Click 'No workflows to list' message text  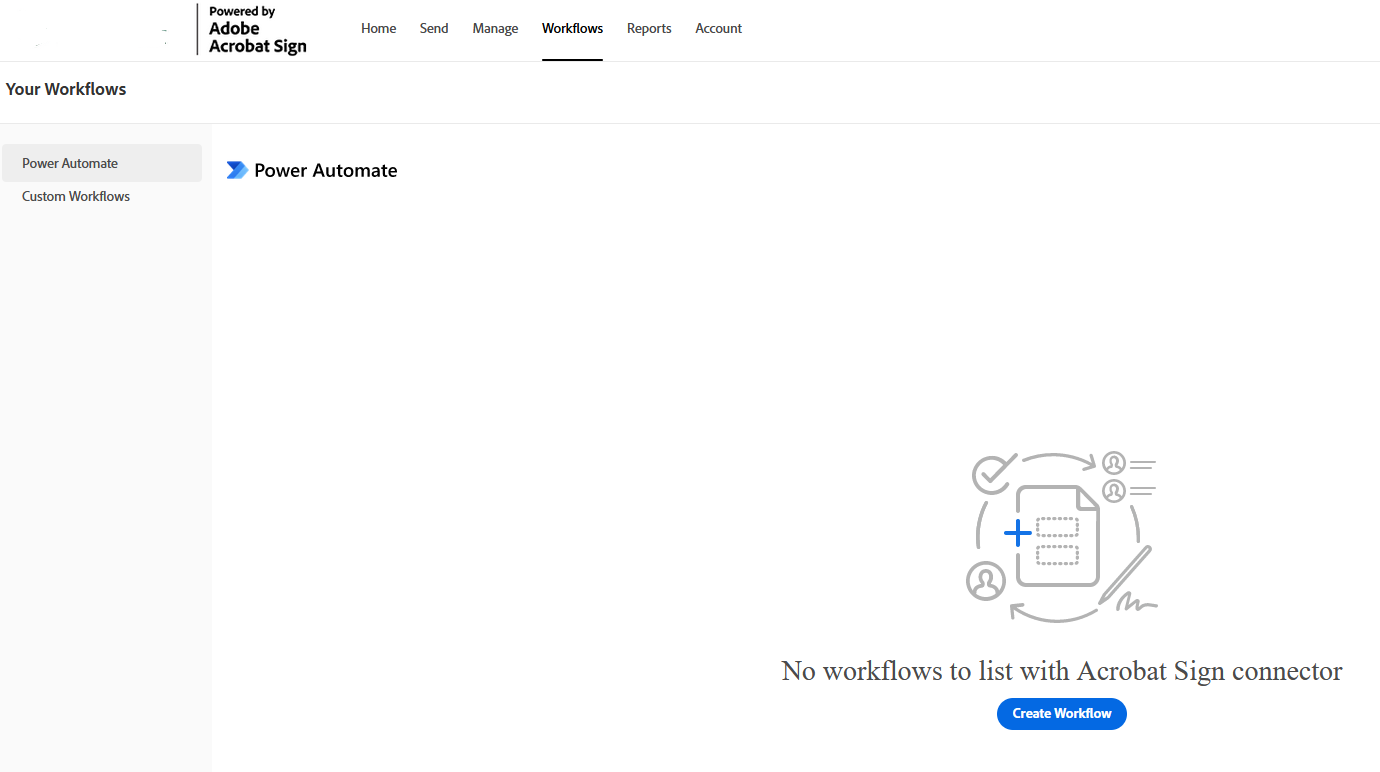tap(1061, 670)
